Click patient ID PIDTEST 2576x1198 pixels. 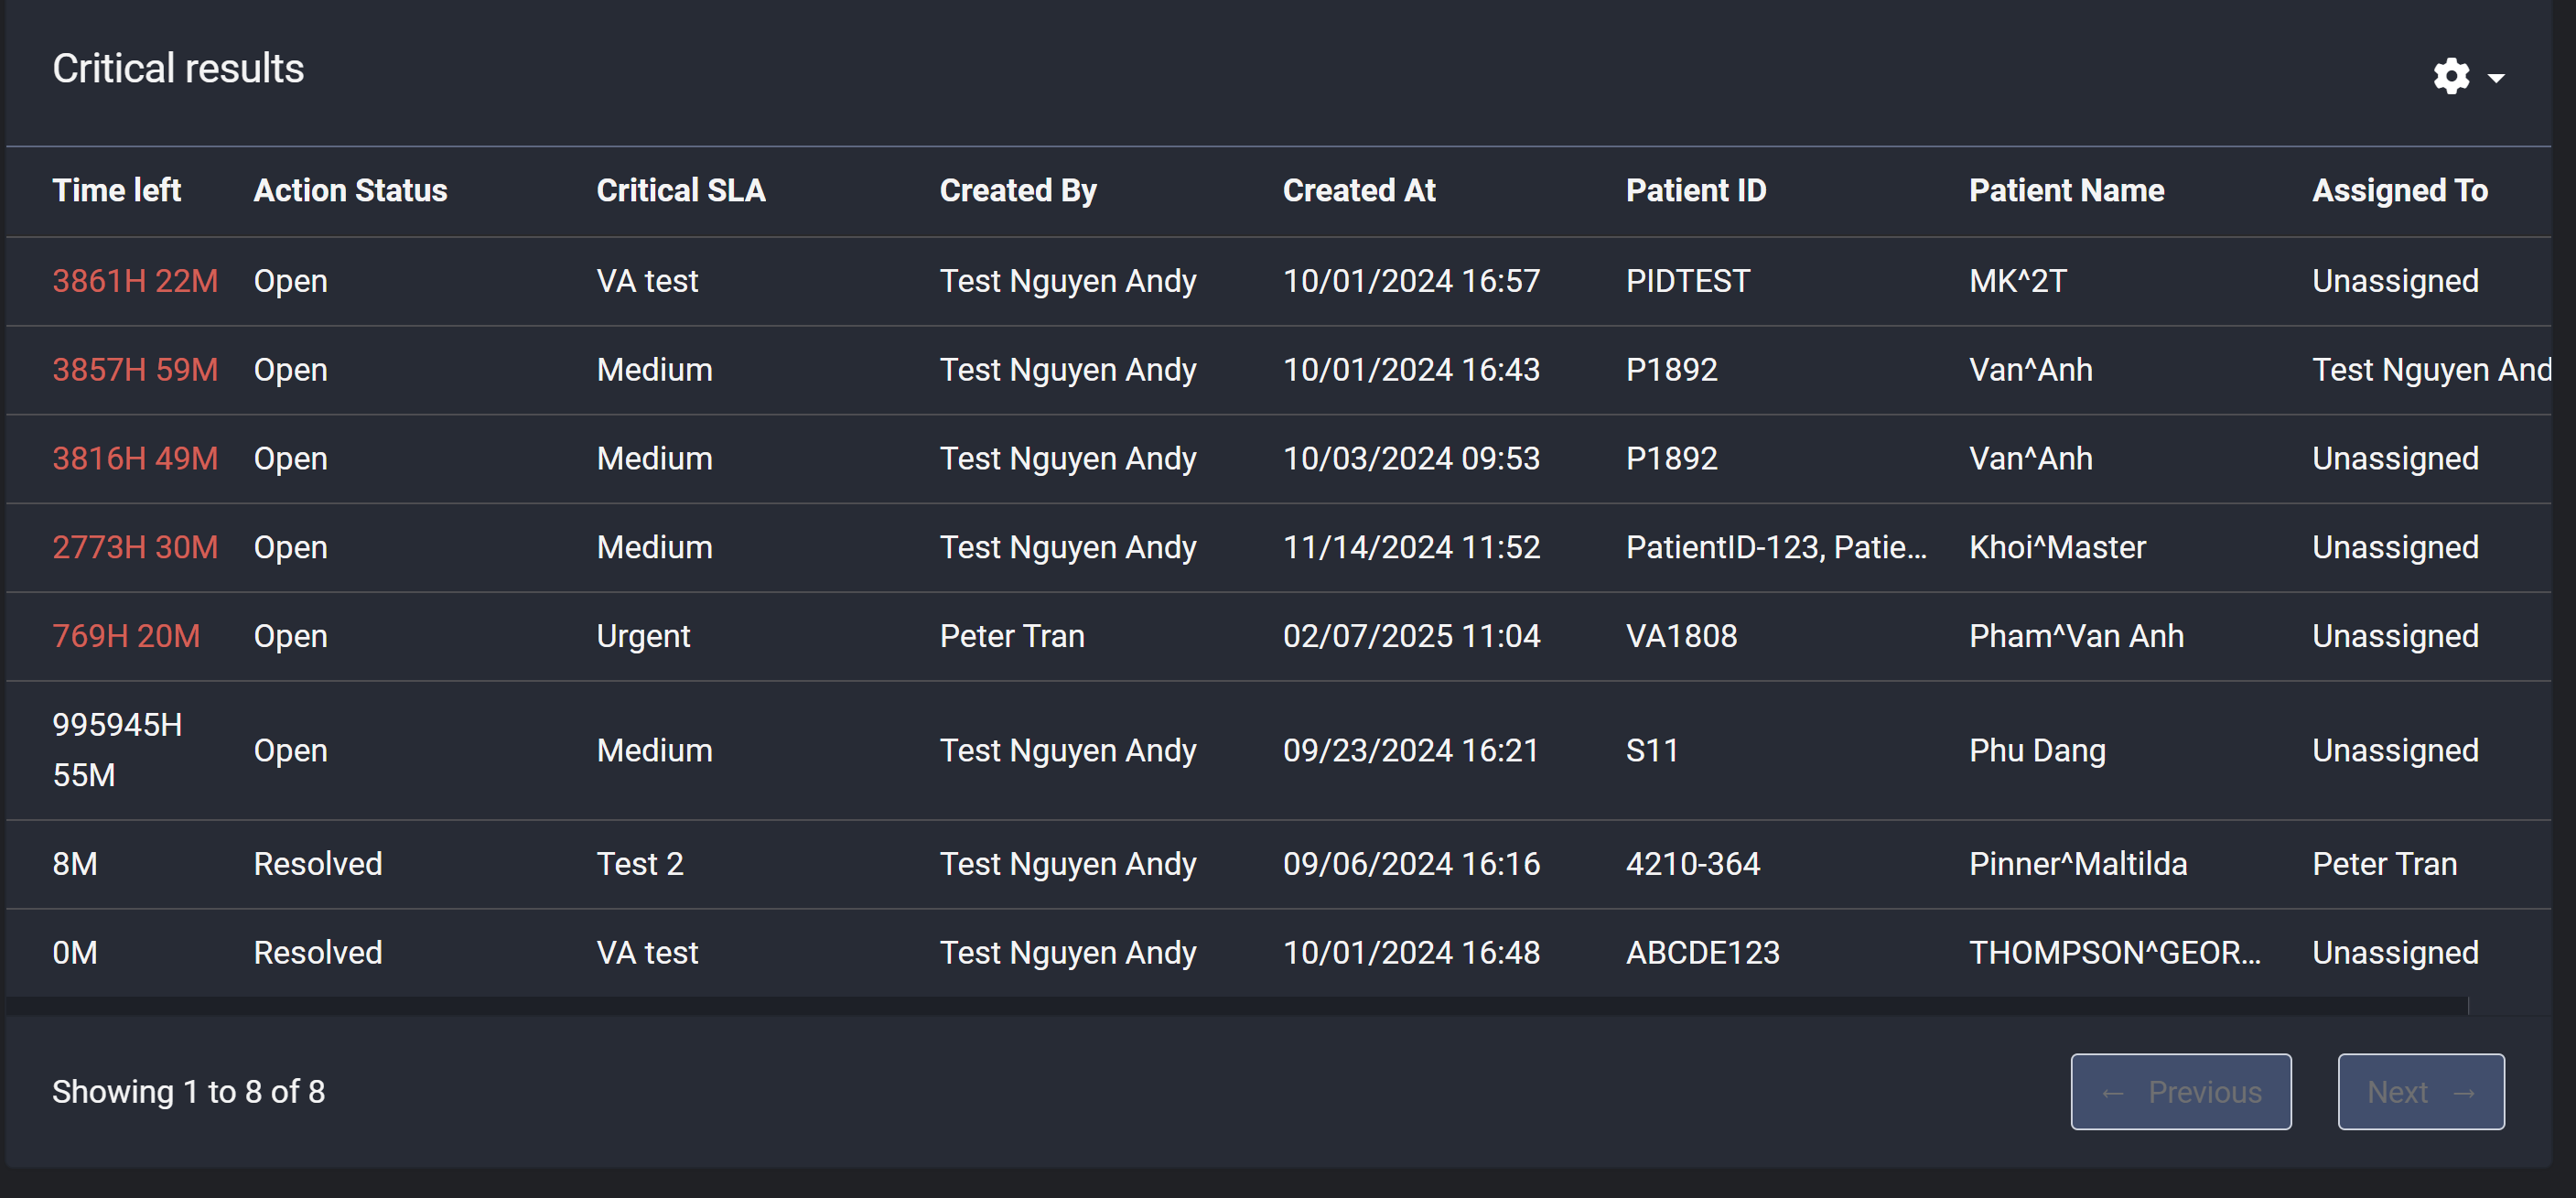pos(1688,281)
